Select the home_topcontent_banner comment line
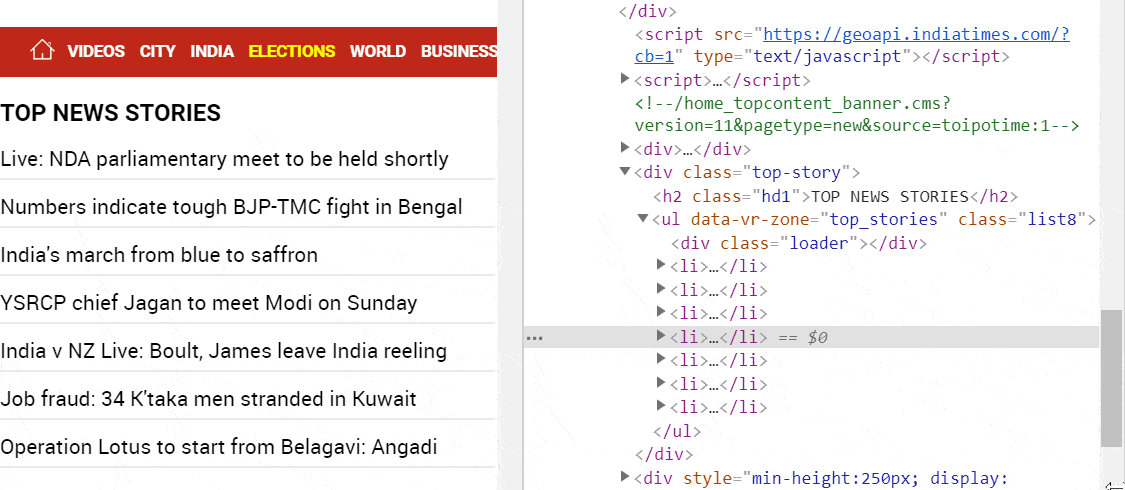Screen dimensions: 1125x490 [857, 115]
